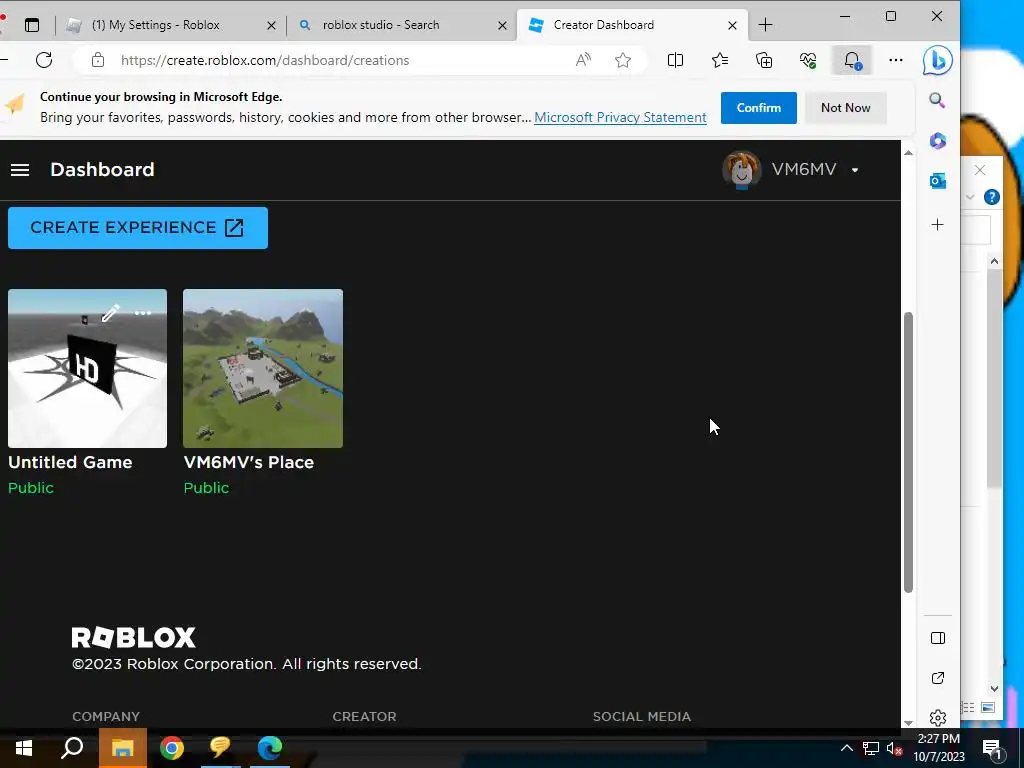Click the muted volume tray icon
The image size is (1024, 768).
[x=895, y=748]
